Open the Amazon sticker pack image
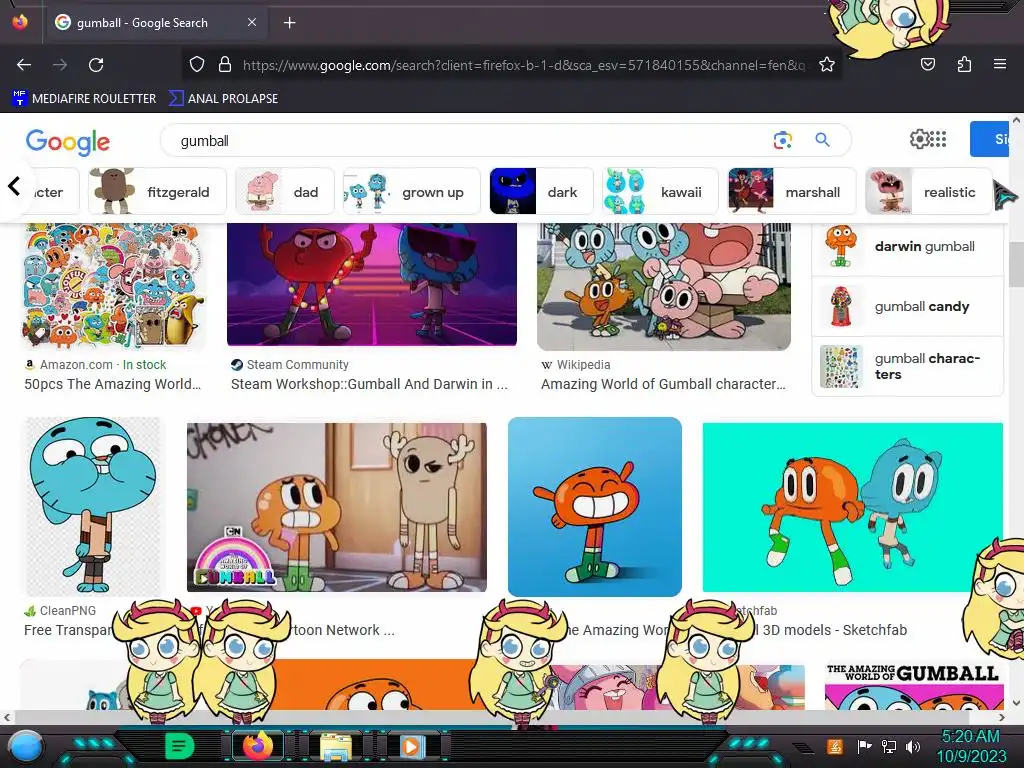Viewport: 1024px width, 768px height. (114, 285)
